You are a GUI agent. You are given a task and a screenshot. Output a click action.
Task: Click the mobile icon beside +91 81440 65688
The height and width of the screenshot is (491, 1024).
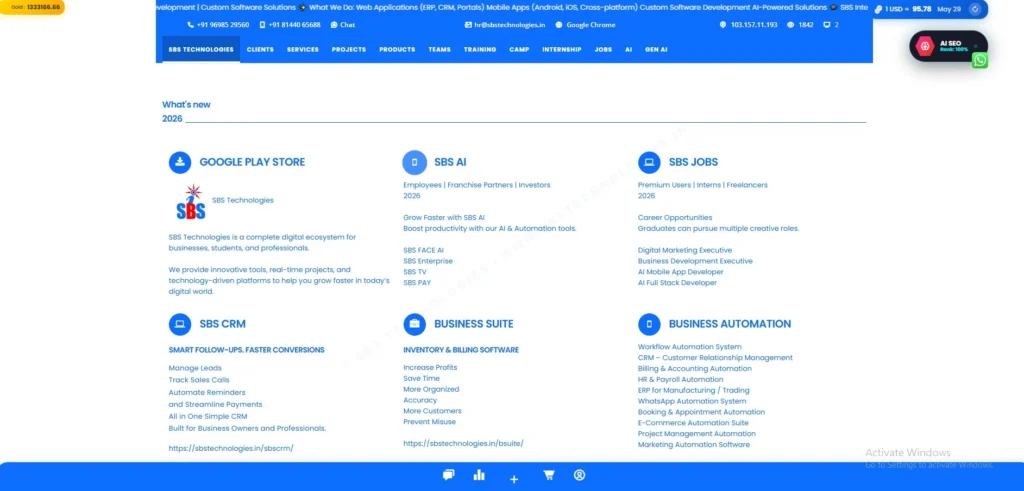[263, 25]
